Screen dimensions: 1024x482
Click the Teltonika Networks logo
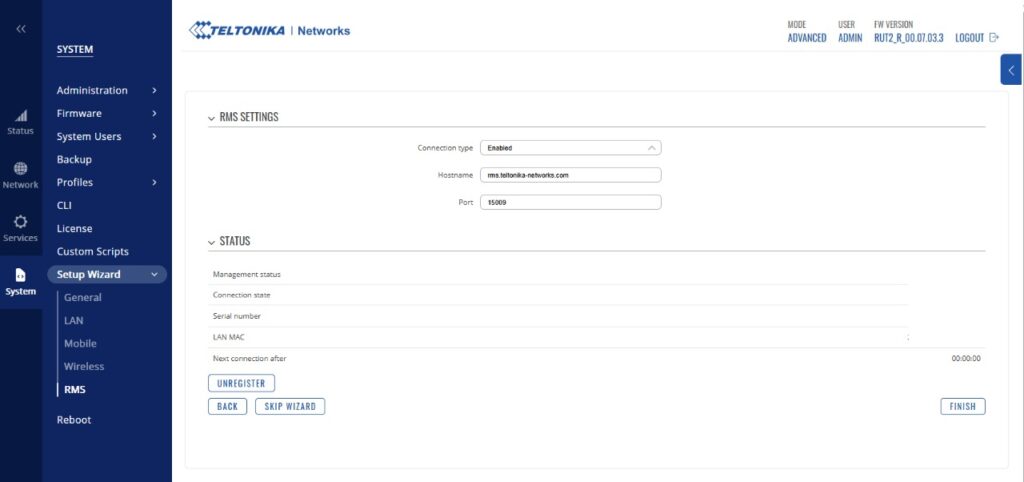[270, 31]
